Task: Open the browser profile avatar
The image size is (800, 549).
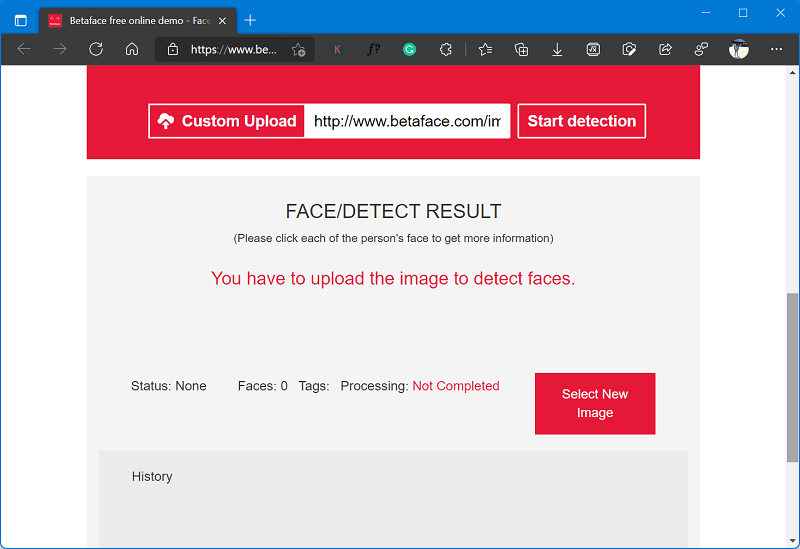Action: (738, 49)
